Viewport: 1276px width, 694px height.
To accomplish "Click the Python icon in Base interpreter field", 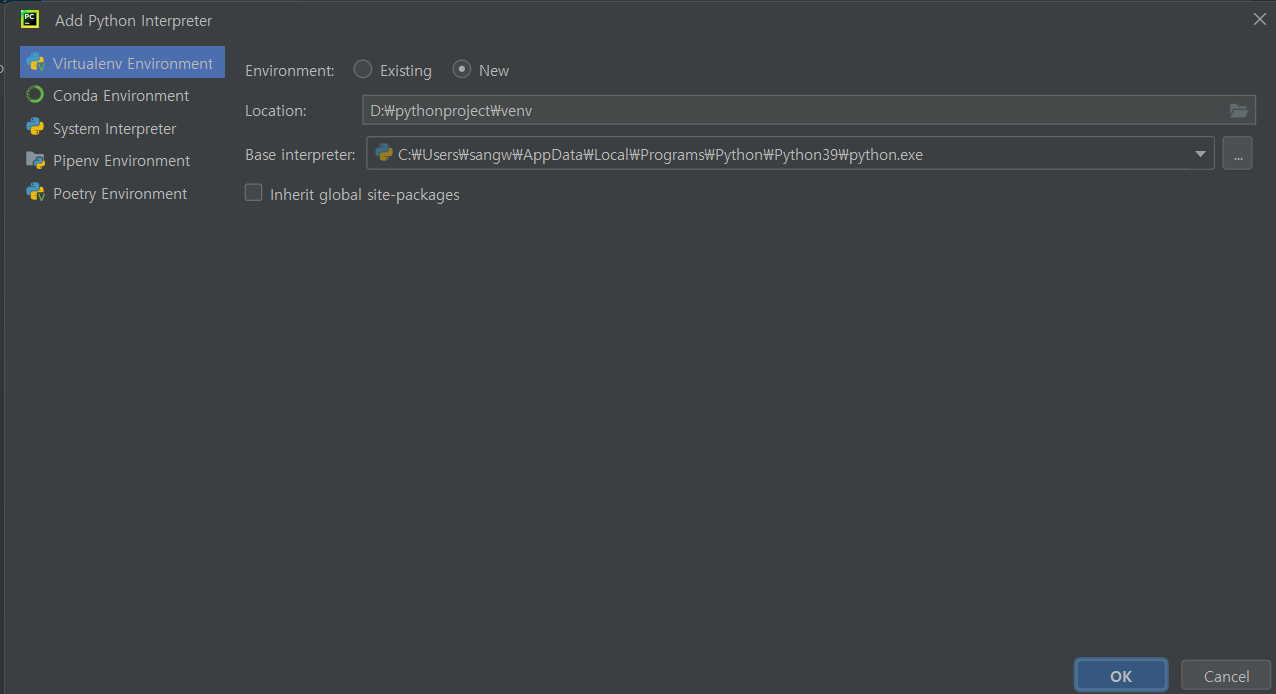I will (x=384, y=153).
